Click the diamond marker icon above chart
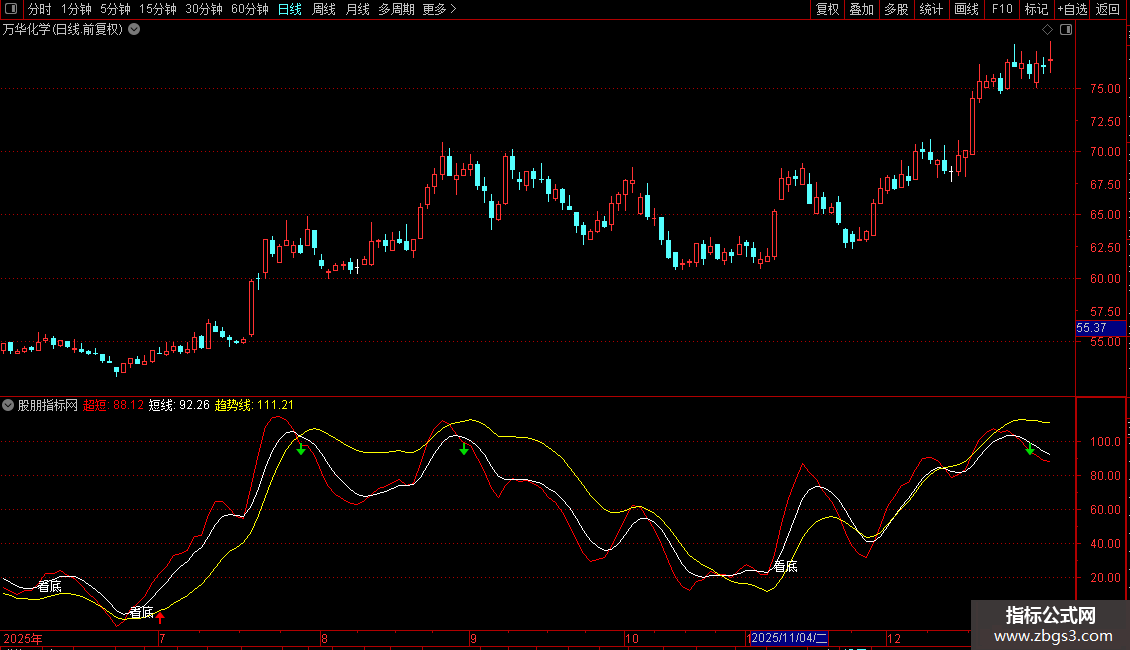 (1047, 30)
